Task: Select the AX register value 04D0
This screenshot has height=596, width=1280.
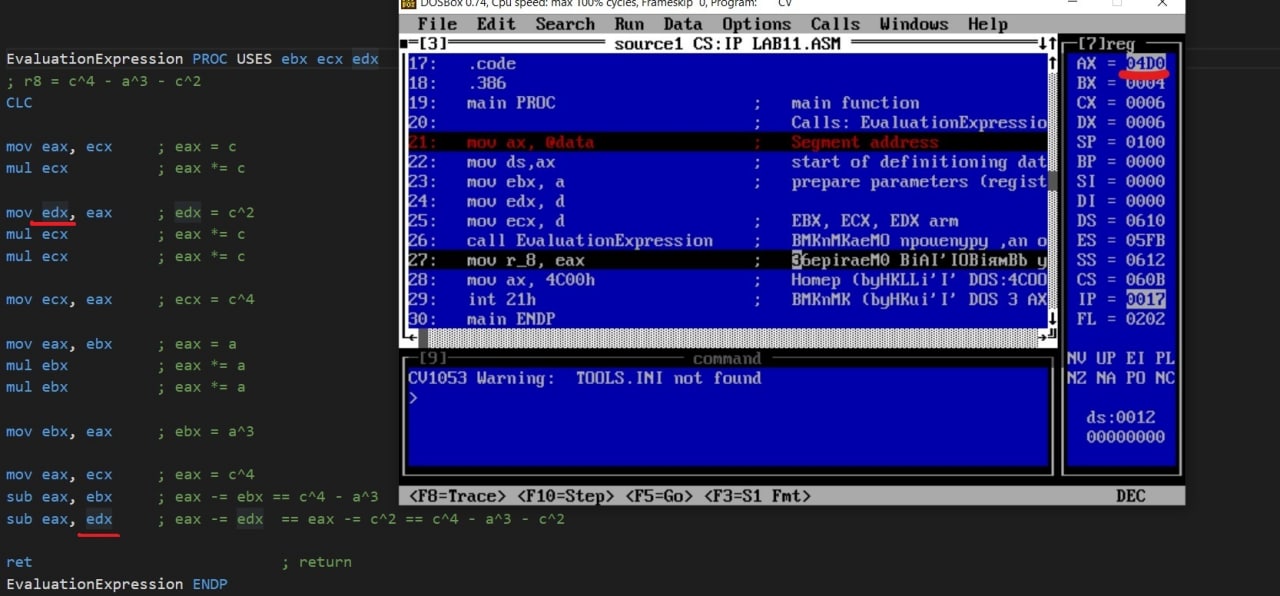Action: (1145, 63)
